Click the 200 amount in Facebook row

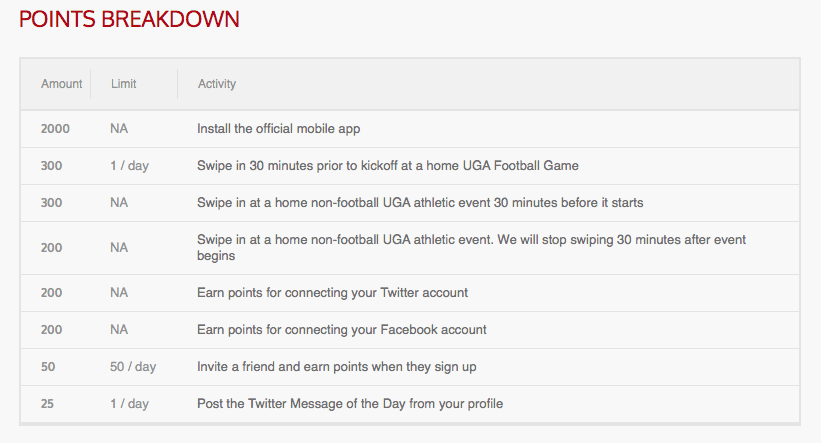point(51,330)
